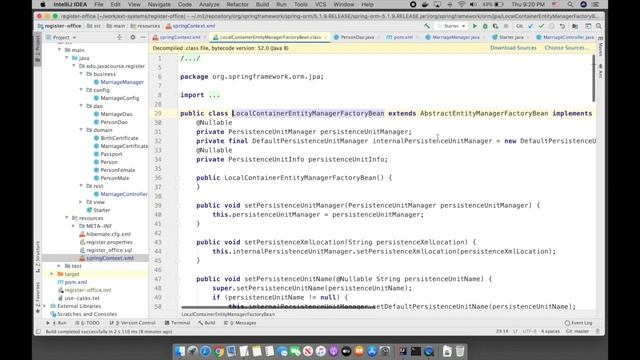
Task: Select BirthCertificate class in project tree
Action: [x=119, y=138]
